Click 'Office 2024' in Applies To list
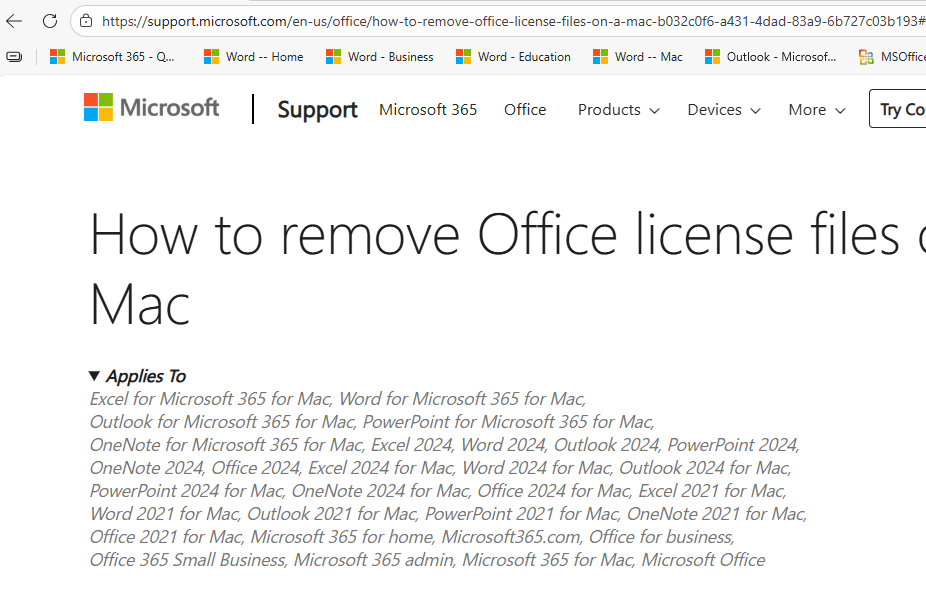 point(255,468)
